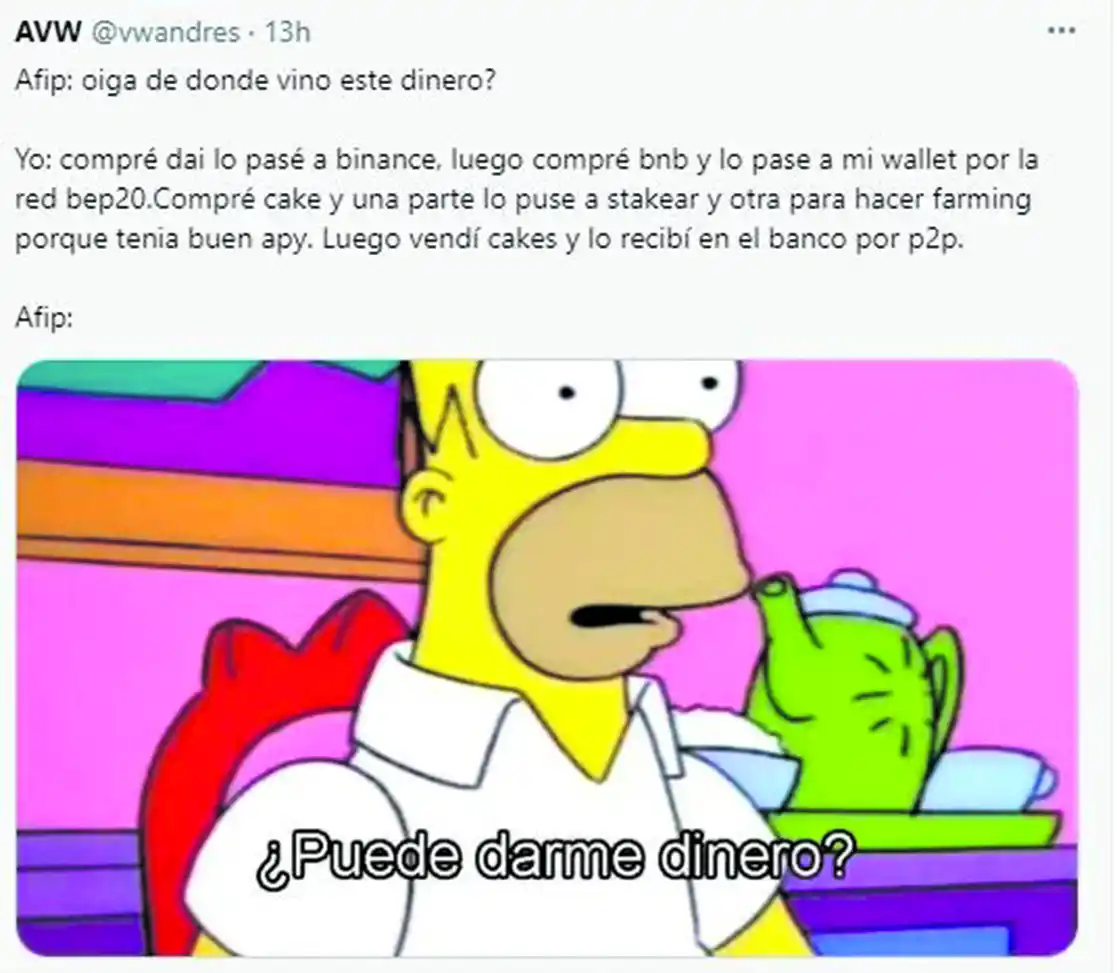Open the AVW display name profile
Screen dimensions: 1117x973
[x=48, y=33]
